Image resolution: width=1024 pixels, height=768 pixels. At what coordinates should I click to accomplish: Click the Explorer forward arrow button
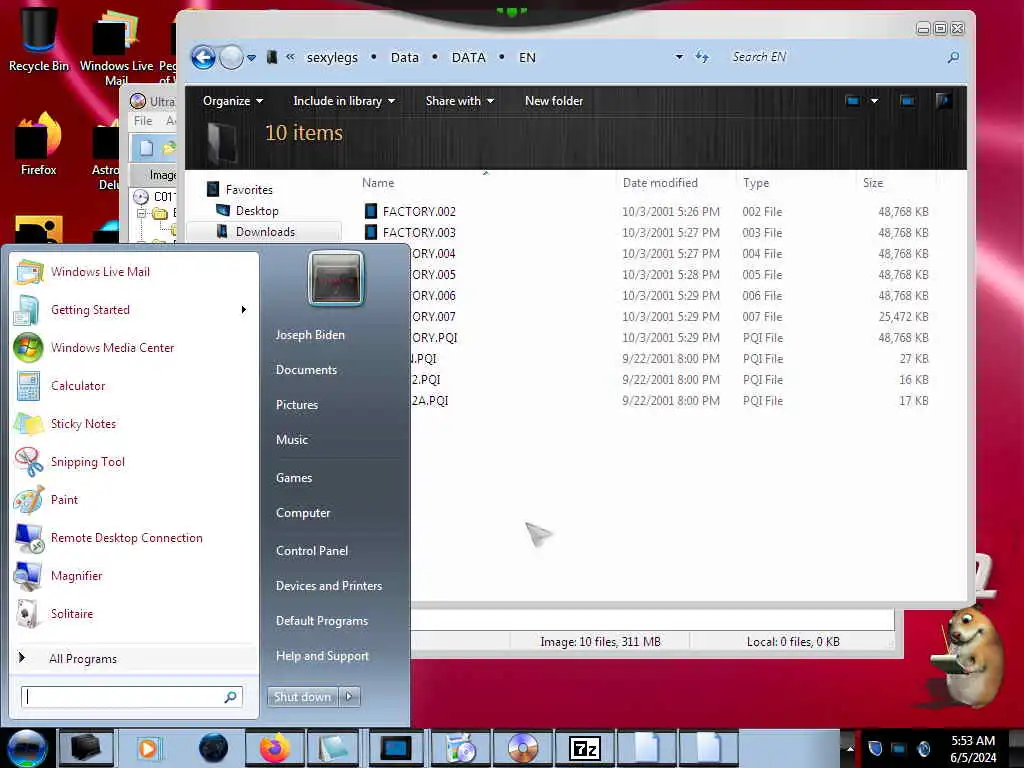pyautogui.click(x=231, y=57)
